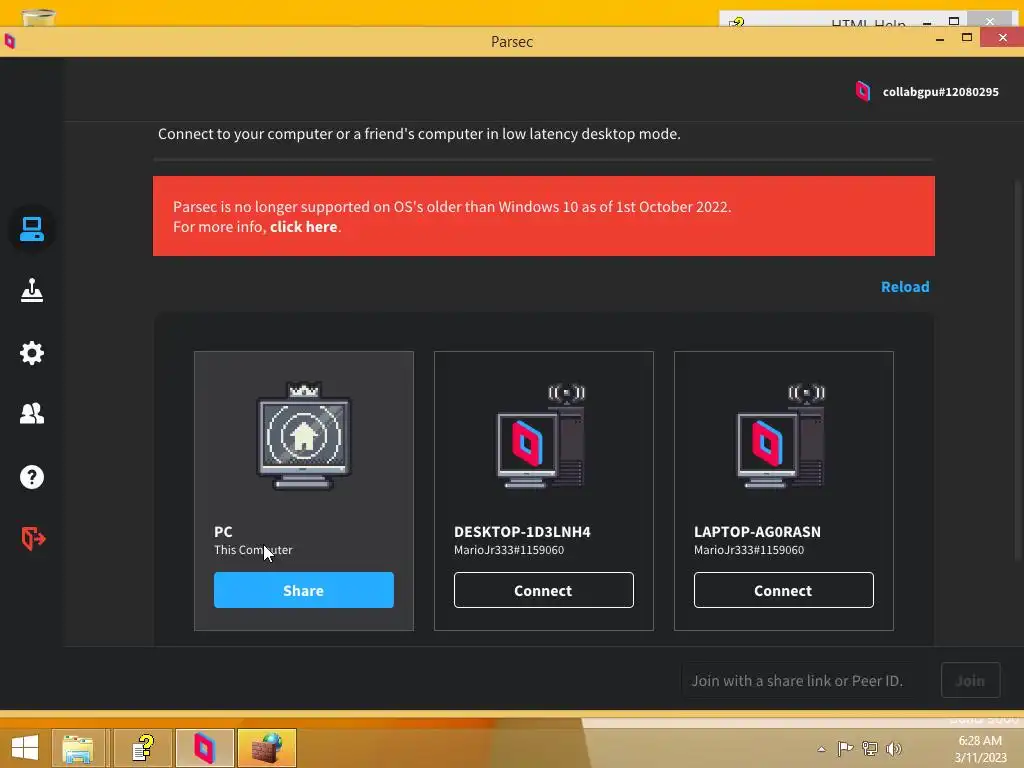Open the network tray icon
Screen dimensions: 1024x768
pyautogui.click(x=869, y=748)
